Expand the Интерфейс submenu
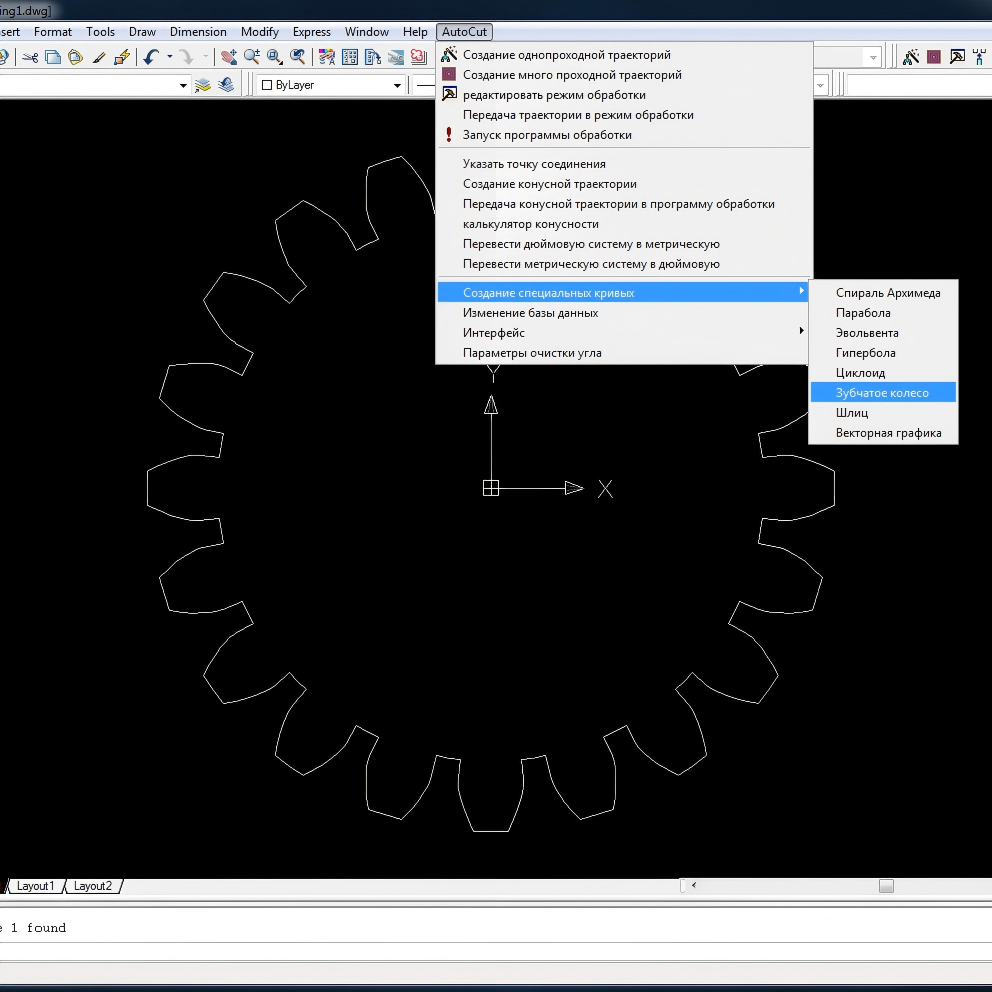Viewport: 992px width, 992px height. click(x=623, y=333)
